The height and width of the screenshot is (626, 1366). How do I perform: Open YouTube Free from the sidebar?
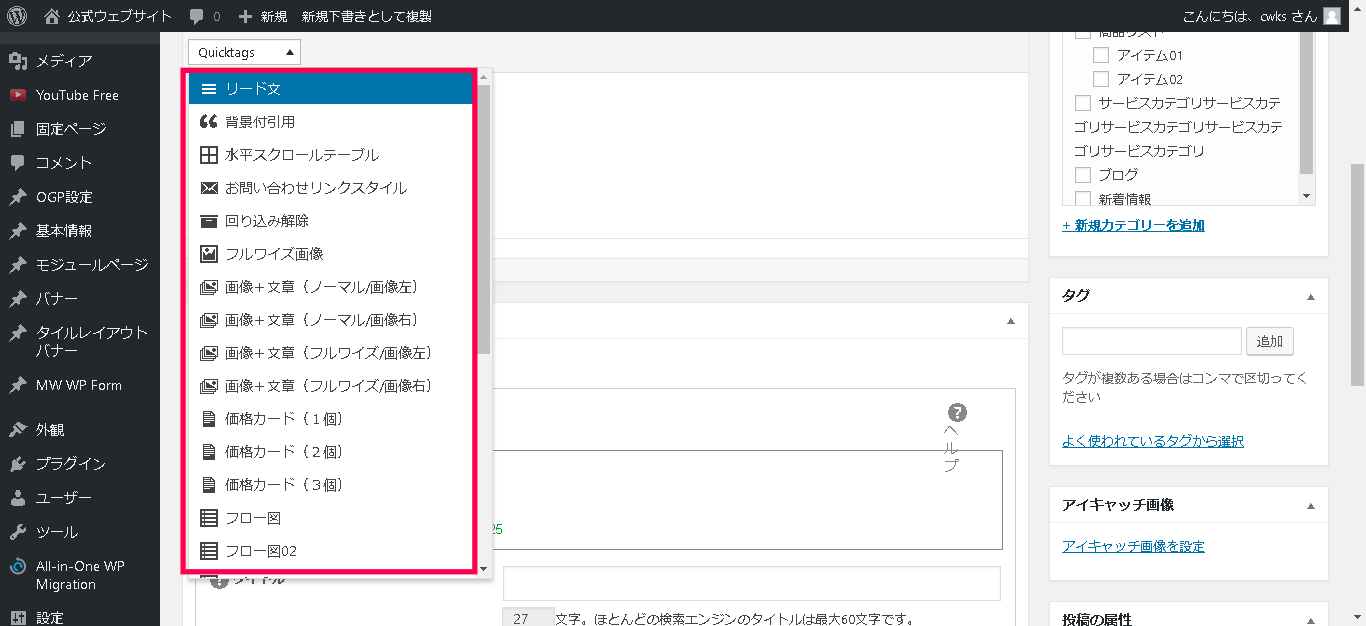tap(77, 95)
